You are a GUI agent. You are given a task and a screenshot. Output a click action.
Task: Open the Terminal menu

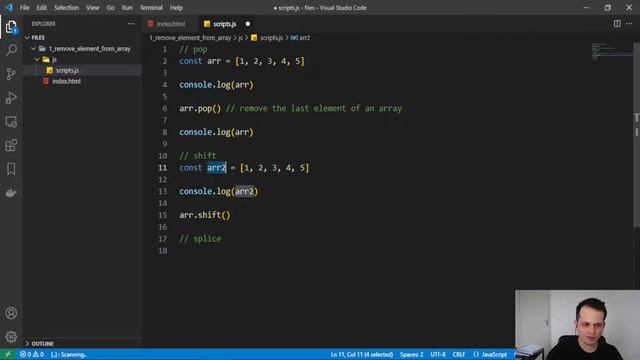tap(151, 8)
